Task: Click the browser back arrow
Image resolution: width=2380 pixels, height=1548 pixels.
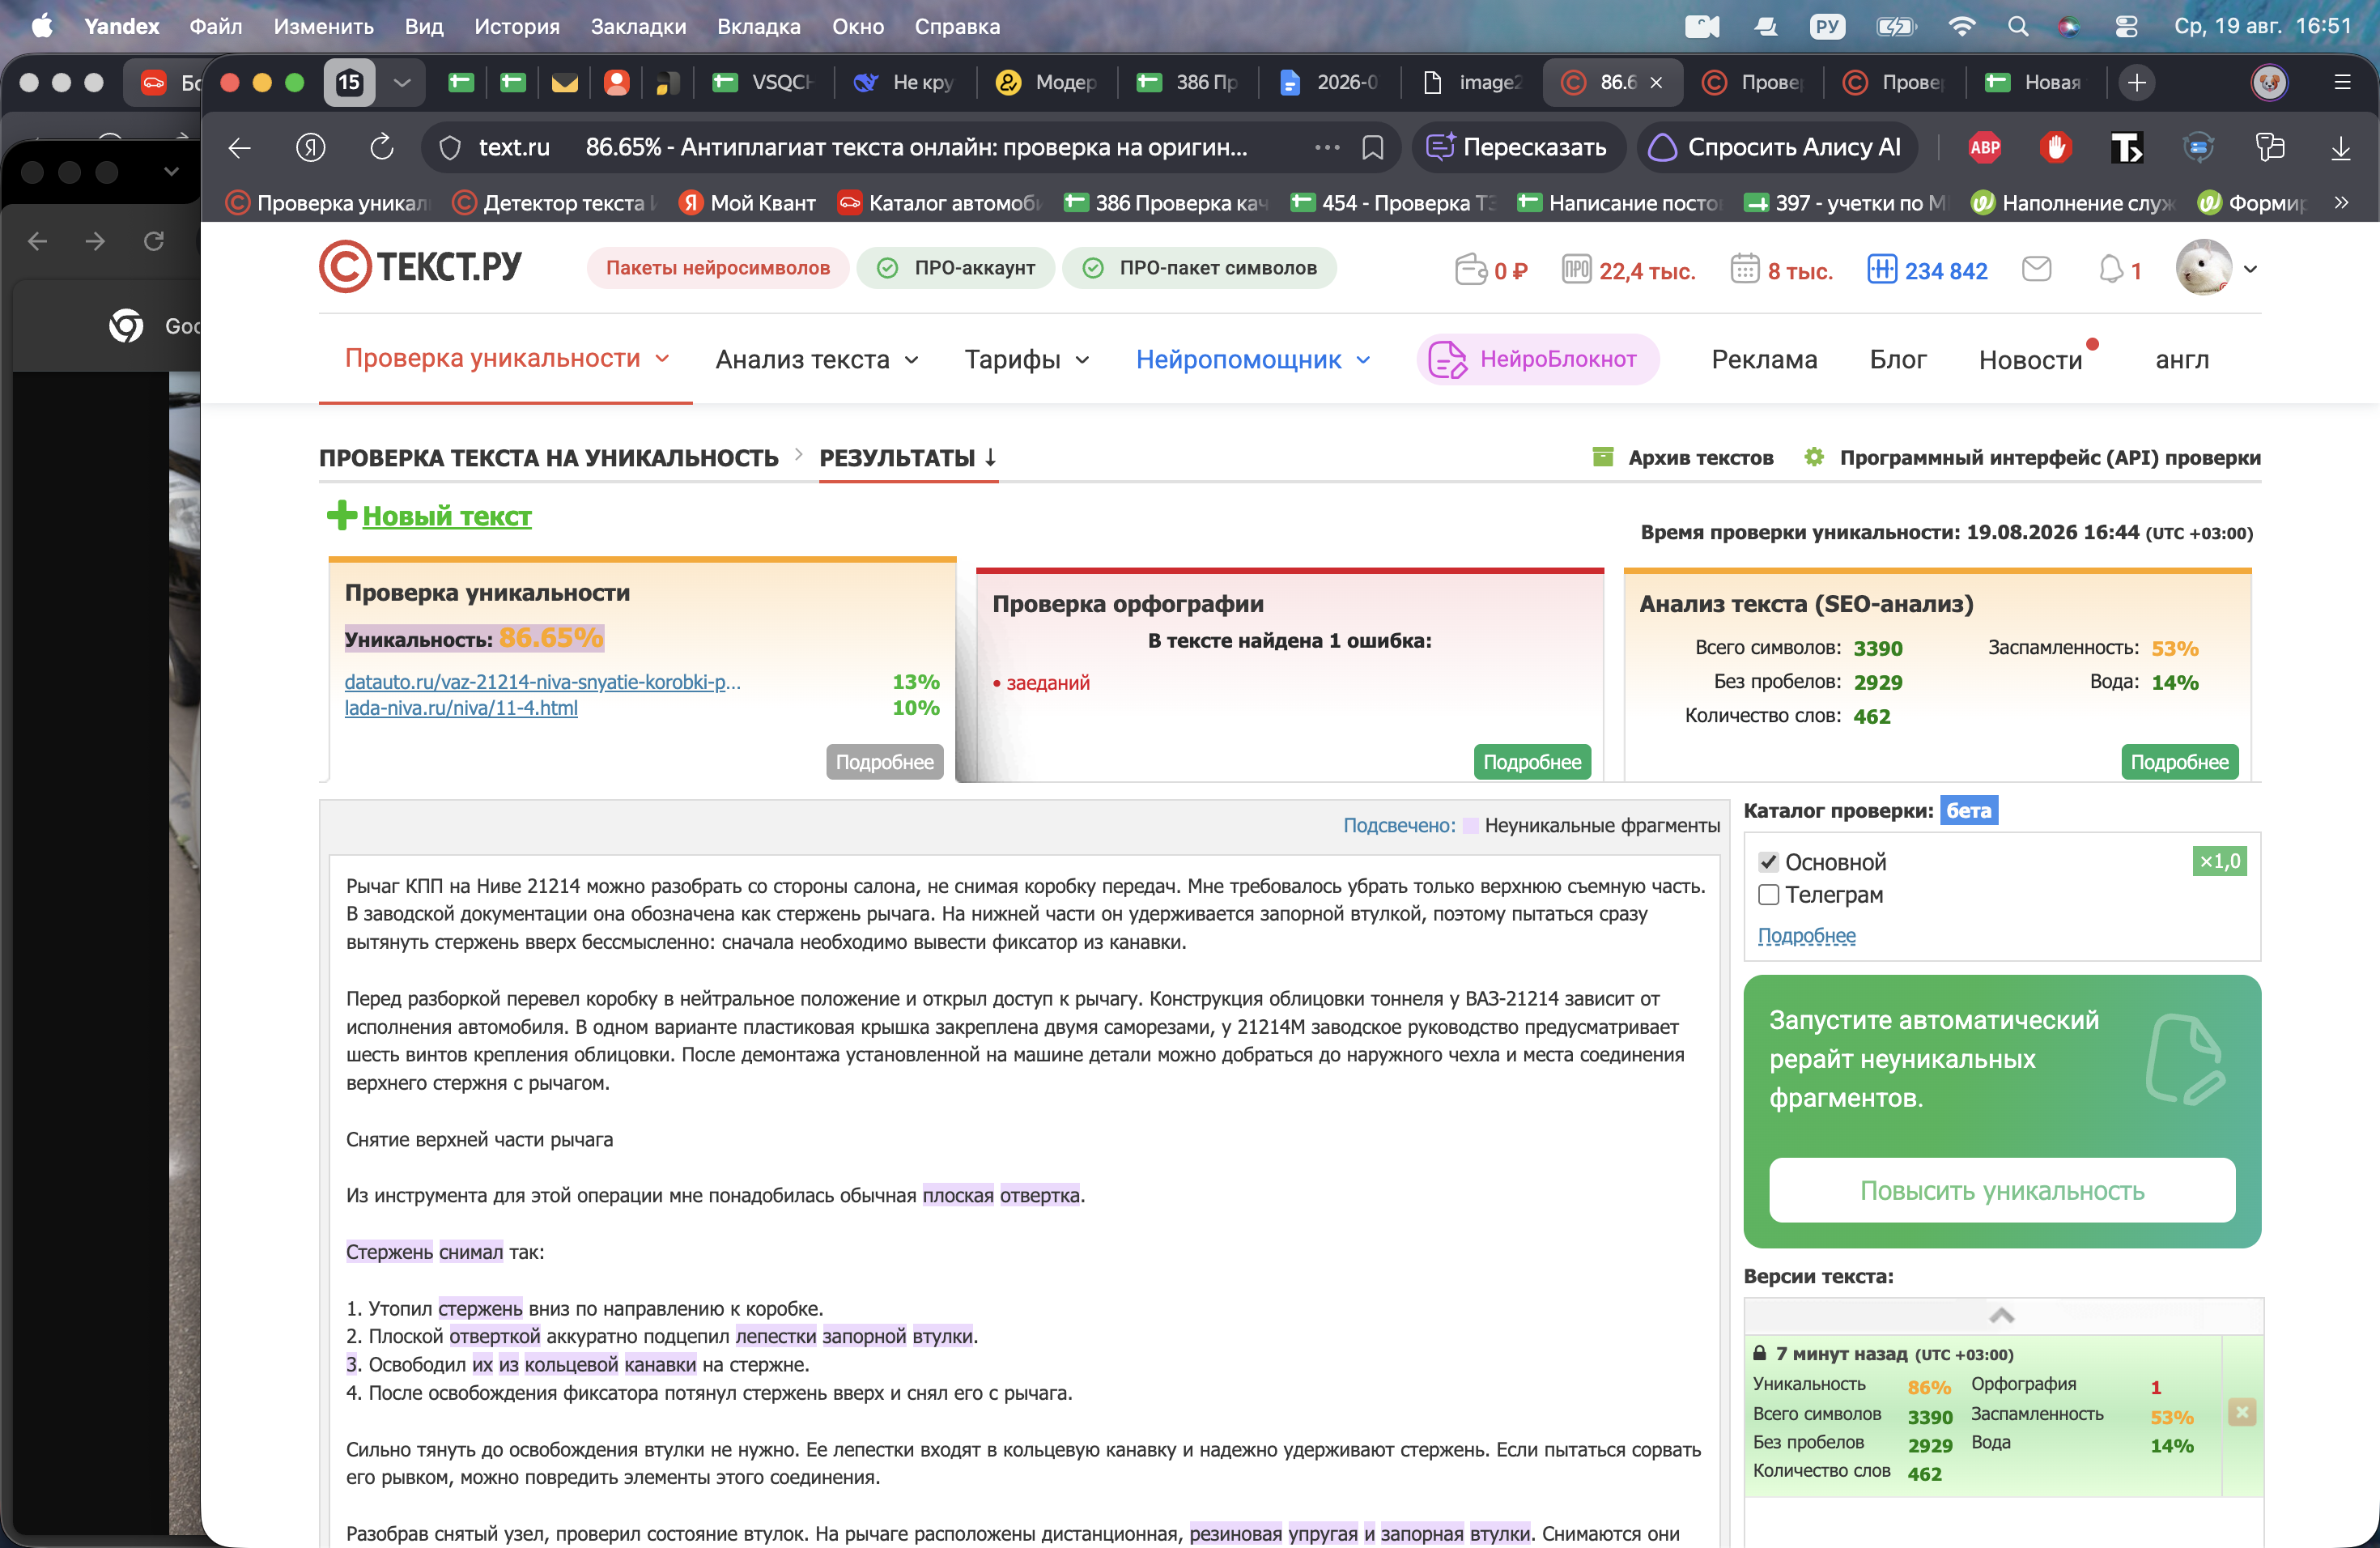Action: (x=240, y=148)
